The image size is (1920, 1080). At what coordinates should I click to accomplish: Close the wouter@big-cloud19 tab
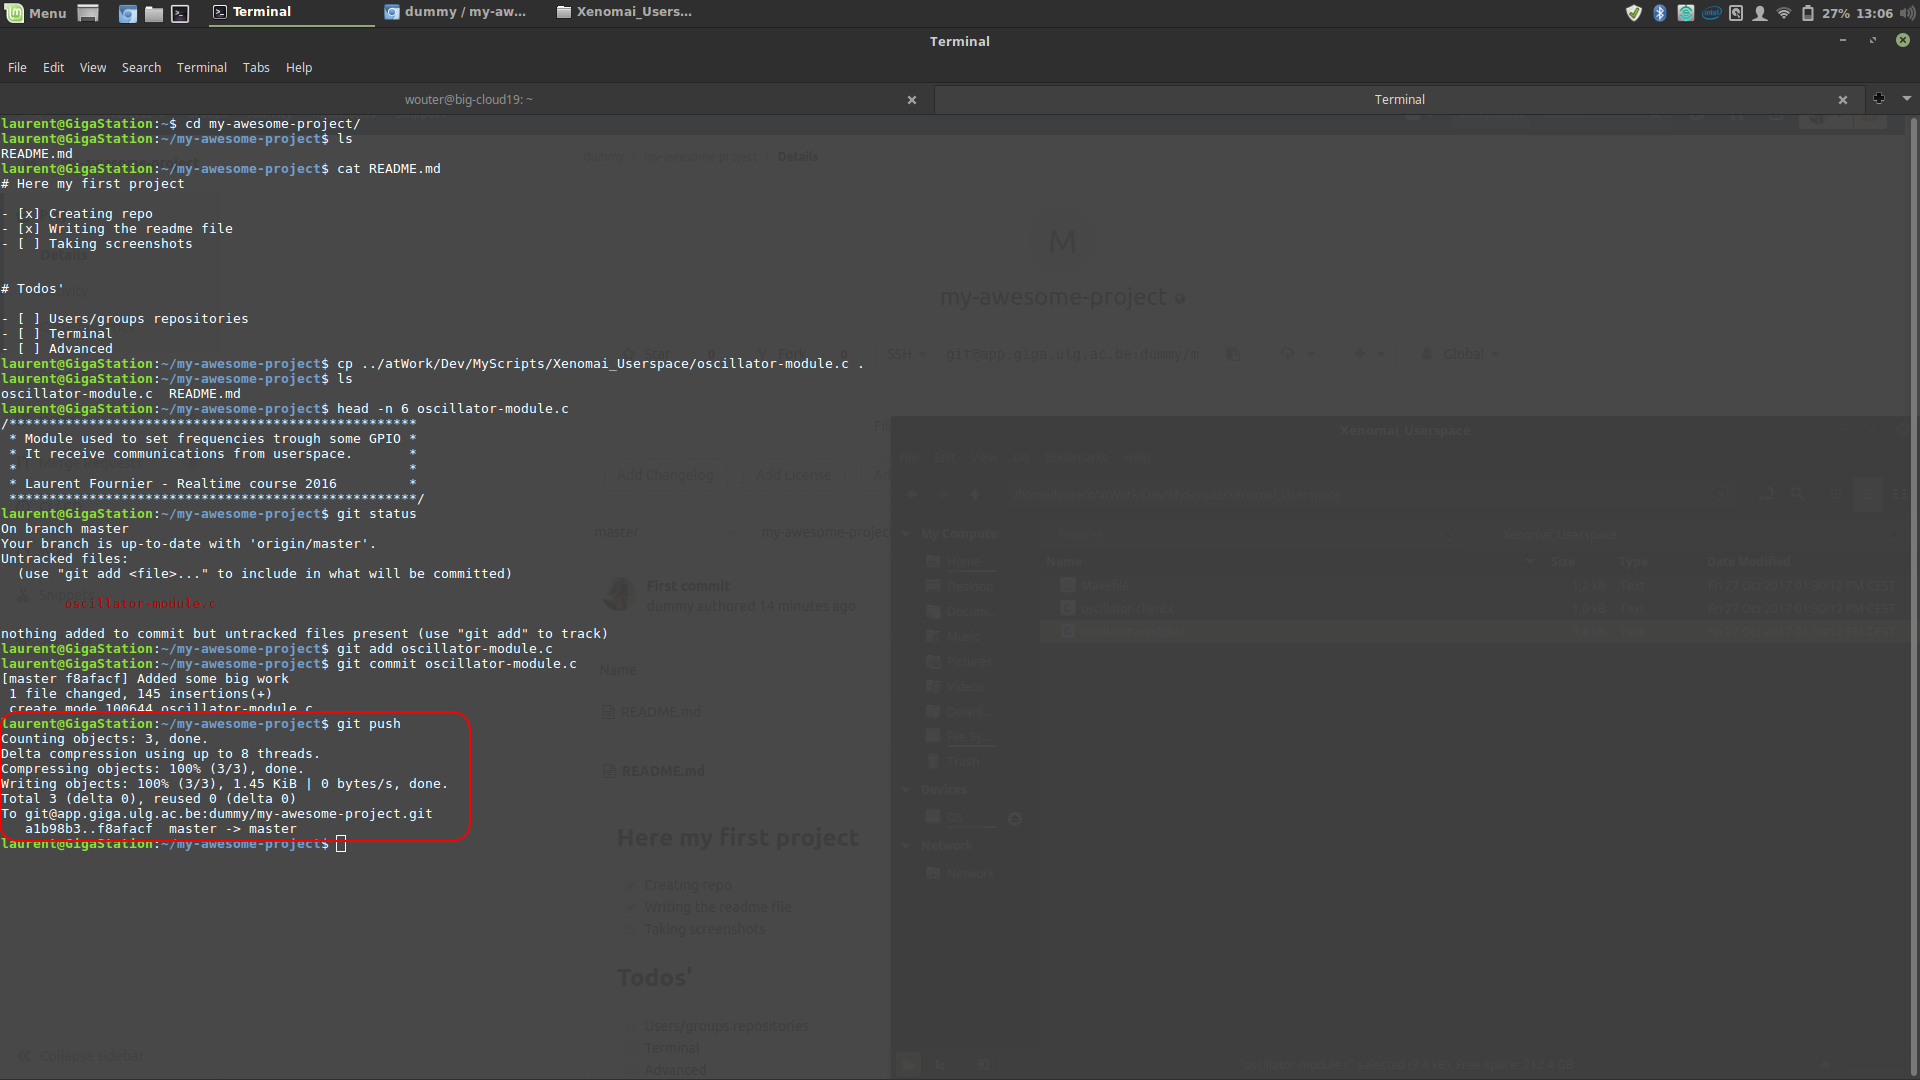tap(912, 100)
